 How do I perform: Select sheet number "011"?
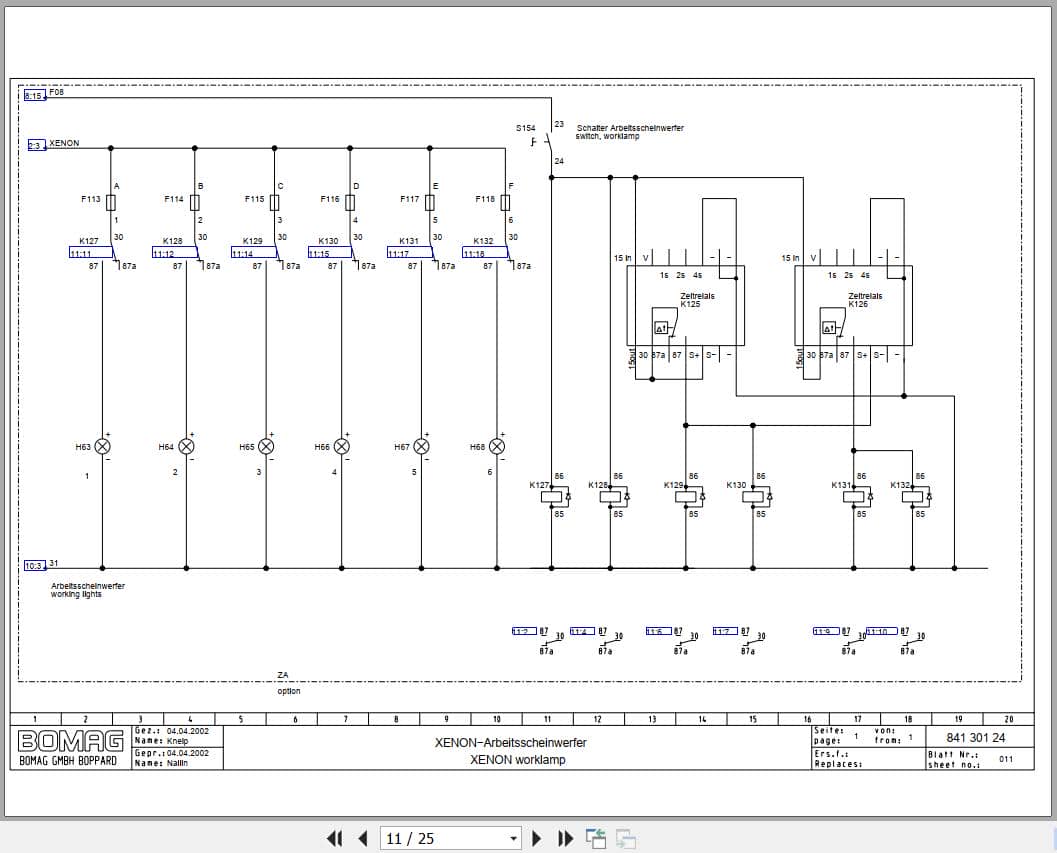tap(1006, 759)
